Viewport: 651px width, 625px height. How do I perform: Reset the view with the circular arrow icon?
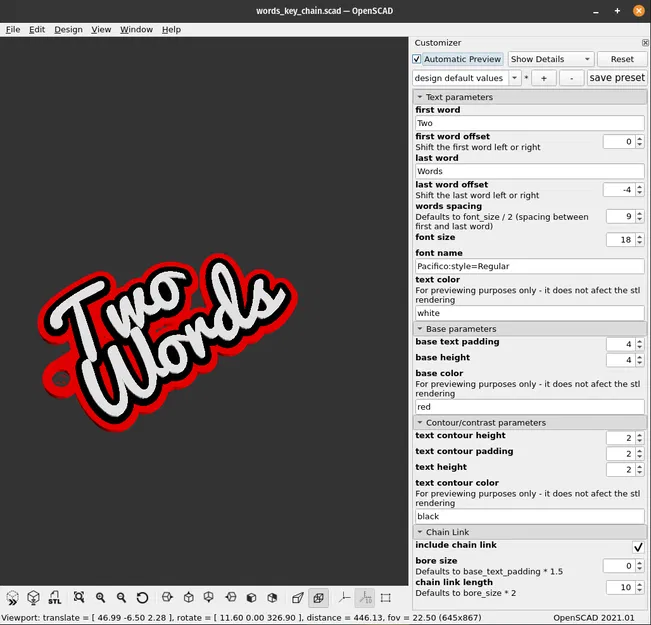(x=142, y=598)
